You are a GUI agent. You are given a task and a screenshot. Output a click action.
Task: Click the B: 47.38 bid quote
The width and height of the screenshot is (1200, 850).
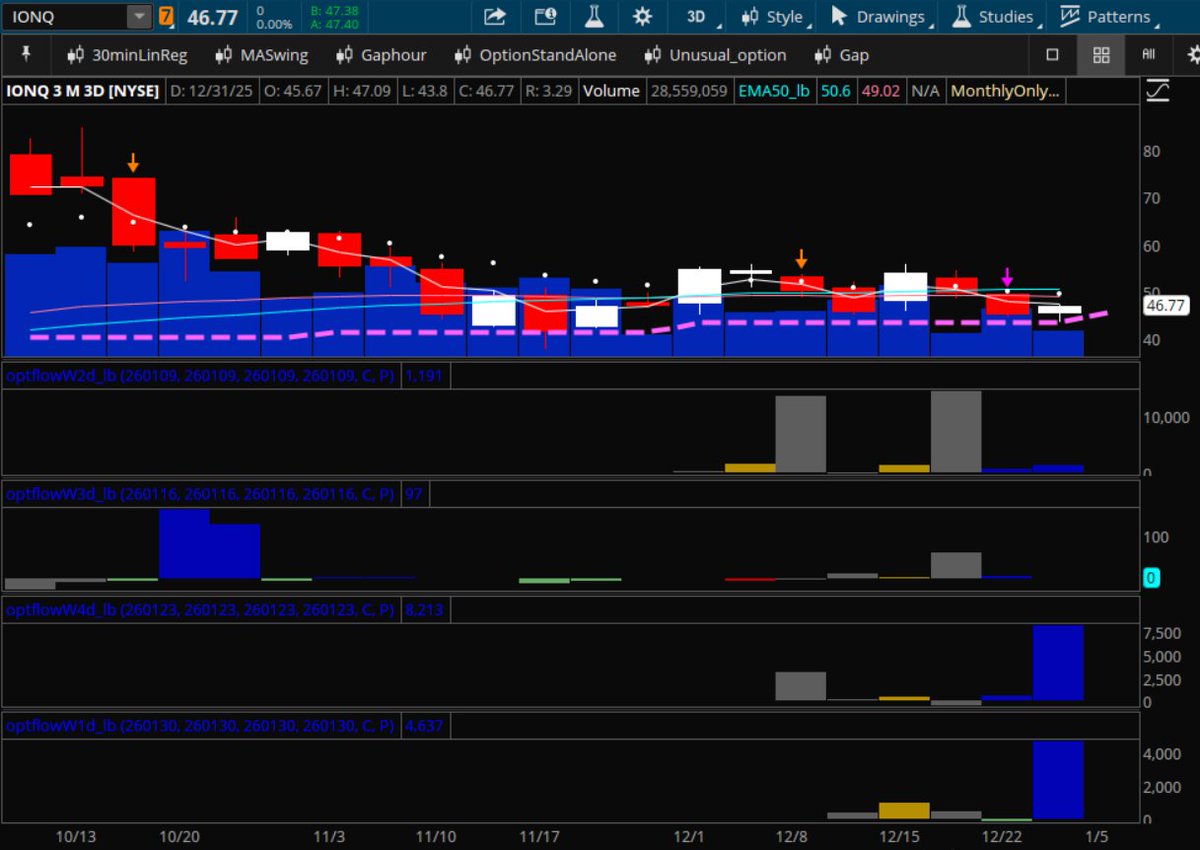(334, 10)
